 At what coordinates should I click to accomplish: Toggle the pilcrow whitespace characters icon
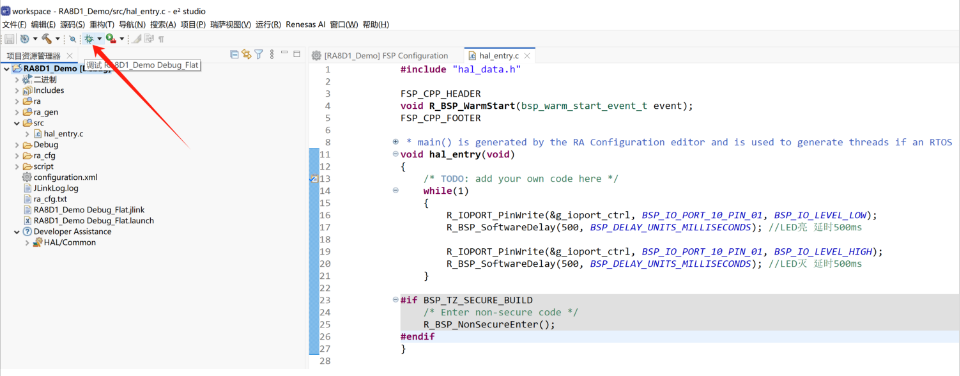pos(161,39)
